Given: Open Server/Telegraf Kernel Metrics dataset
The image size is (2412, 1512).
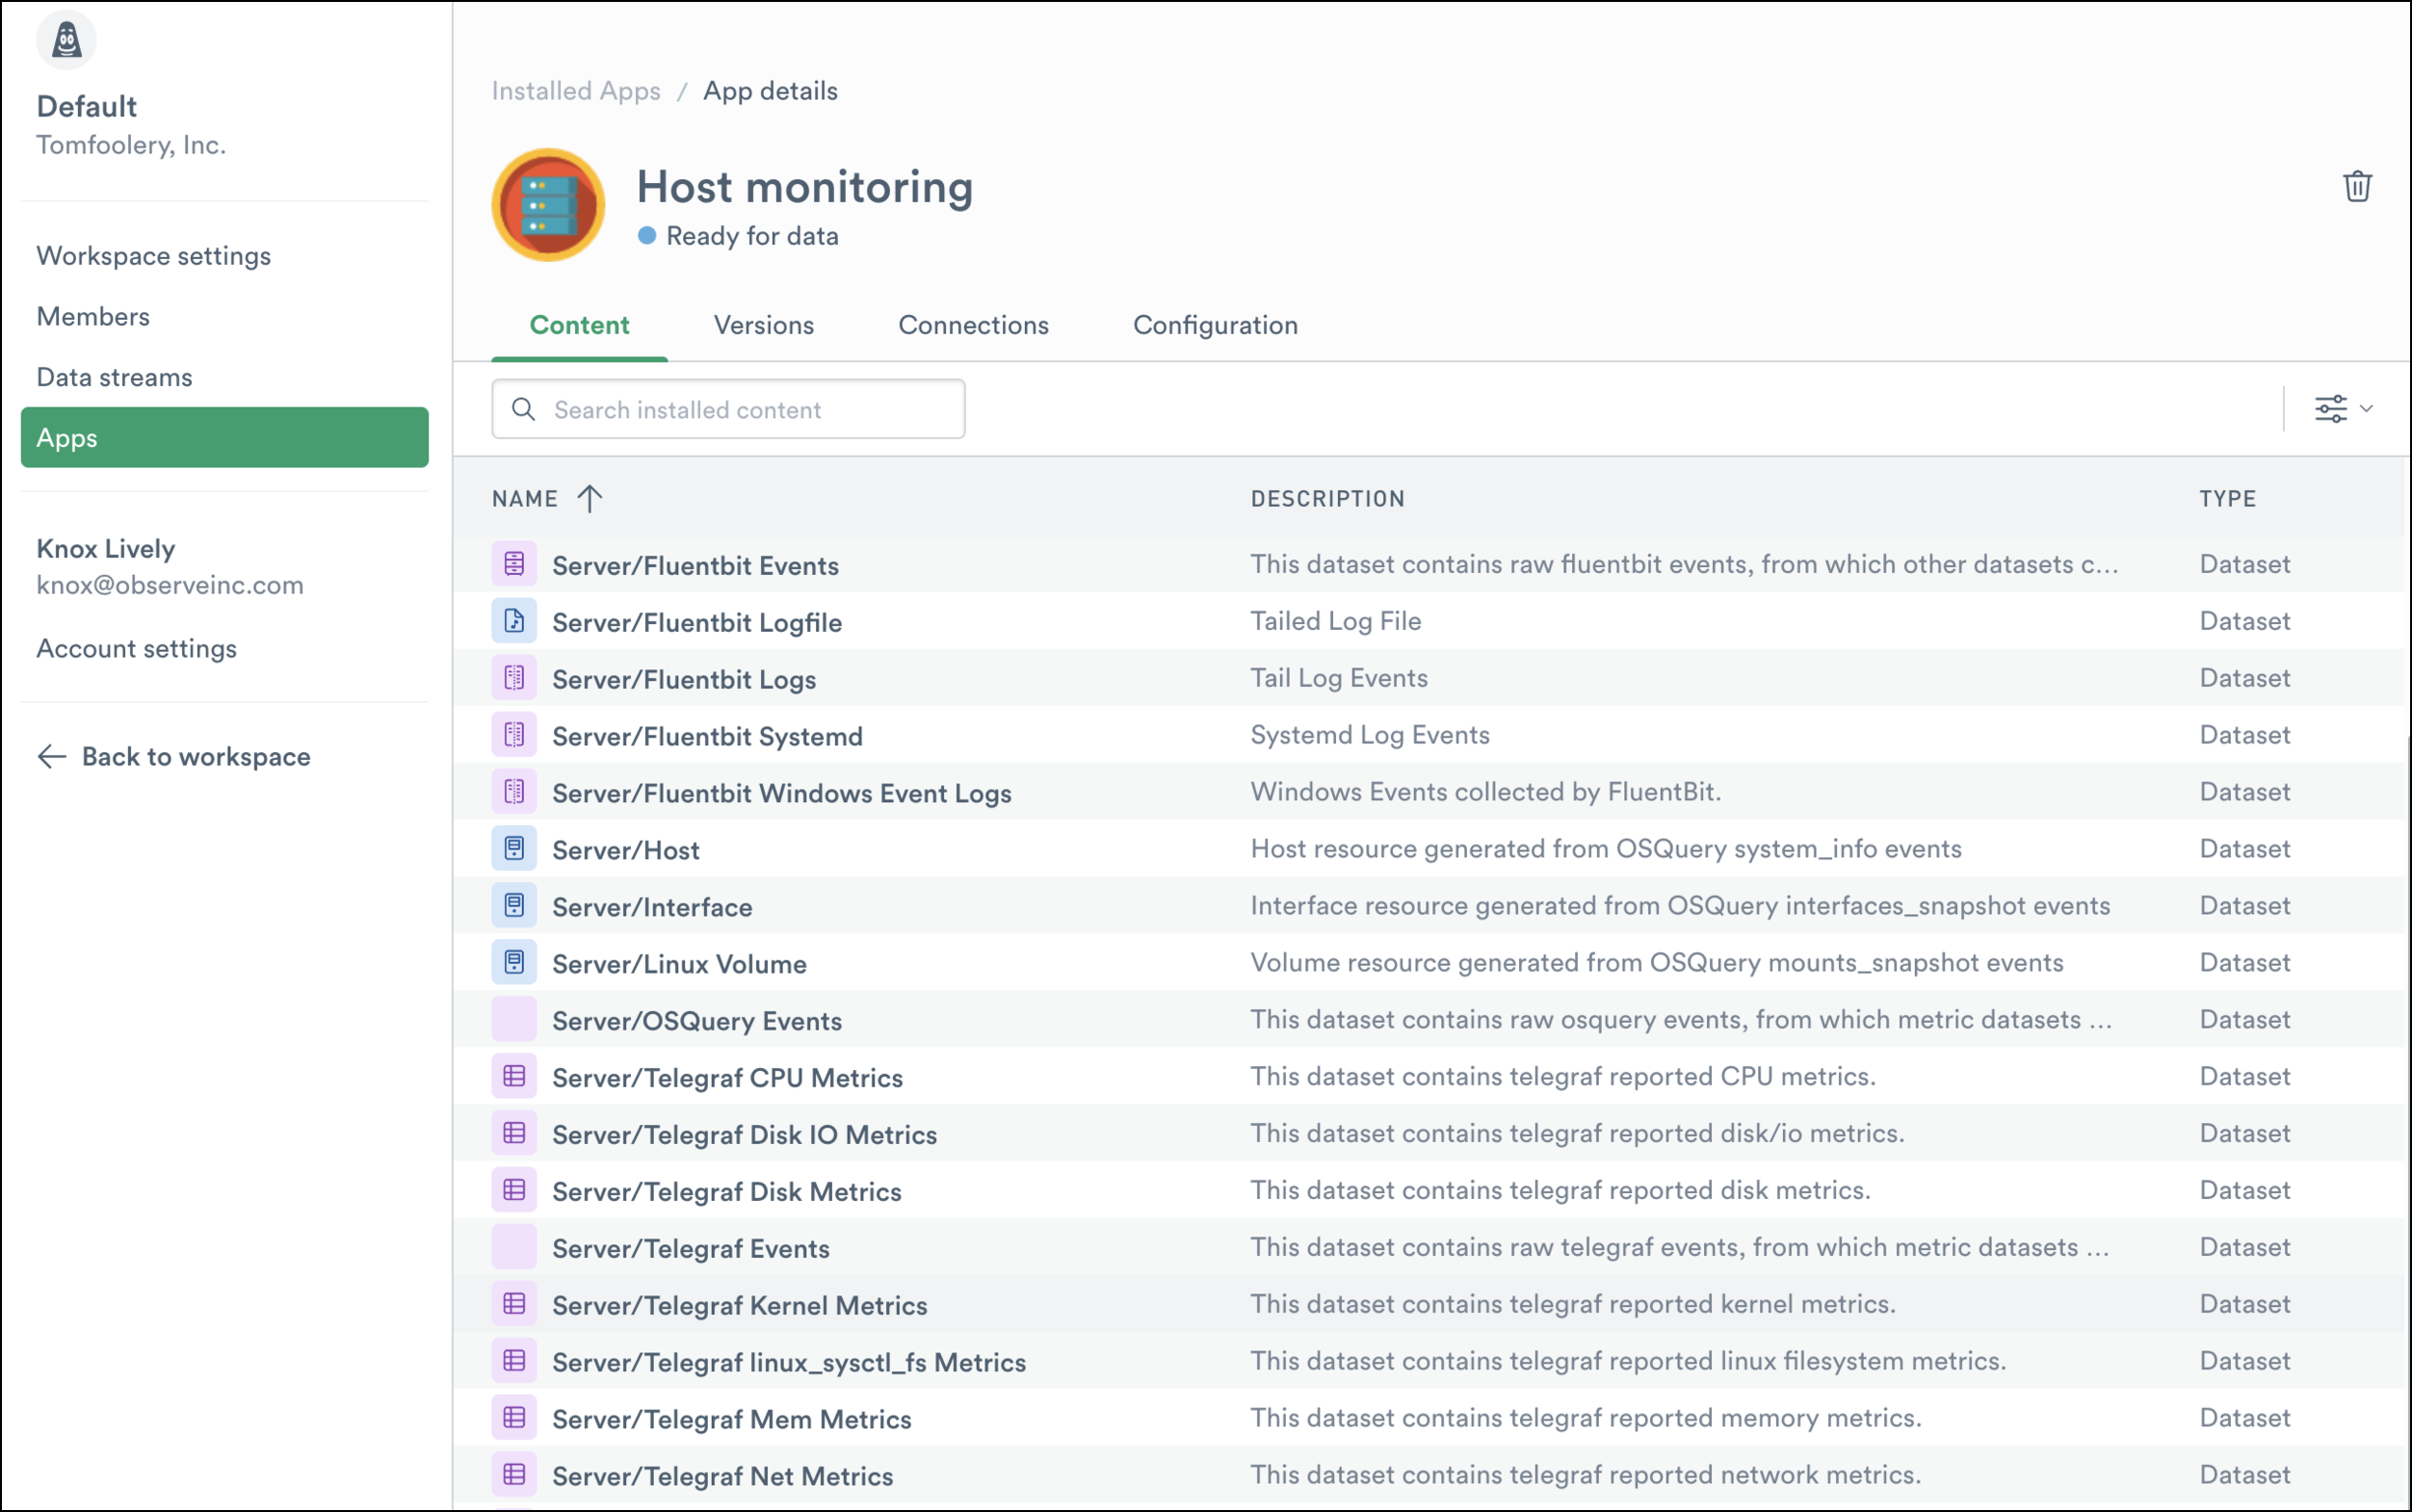Looking at the screenshot, I should coord(740,1307).
